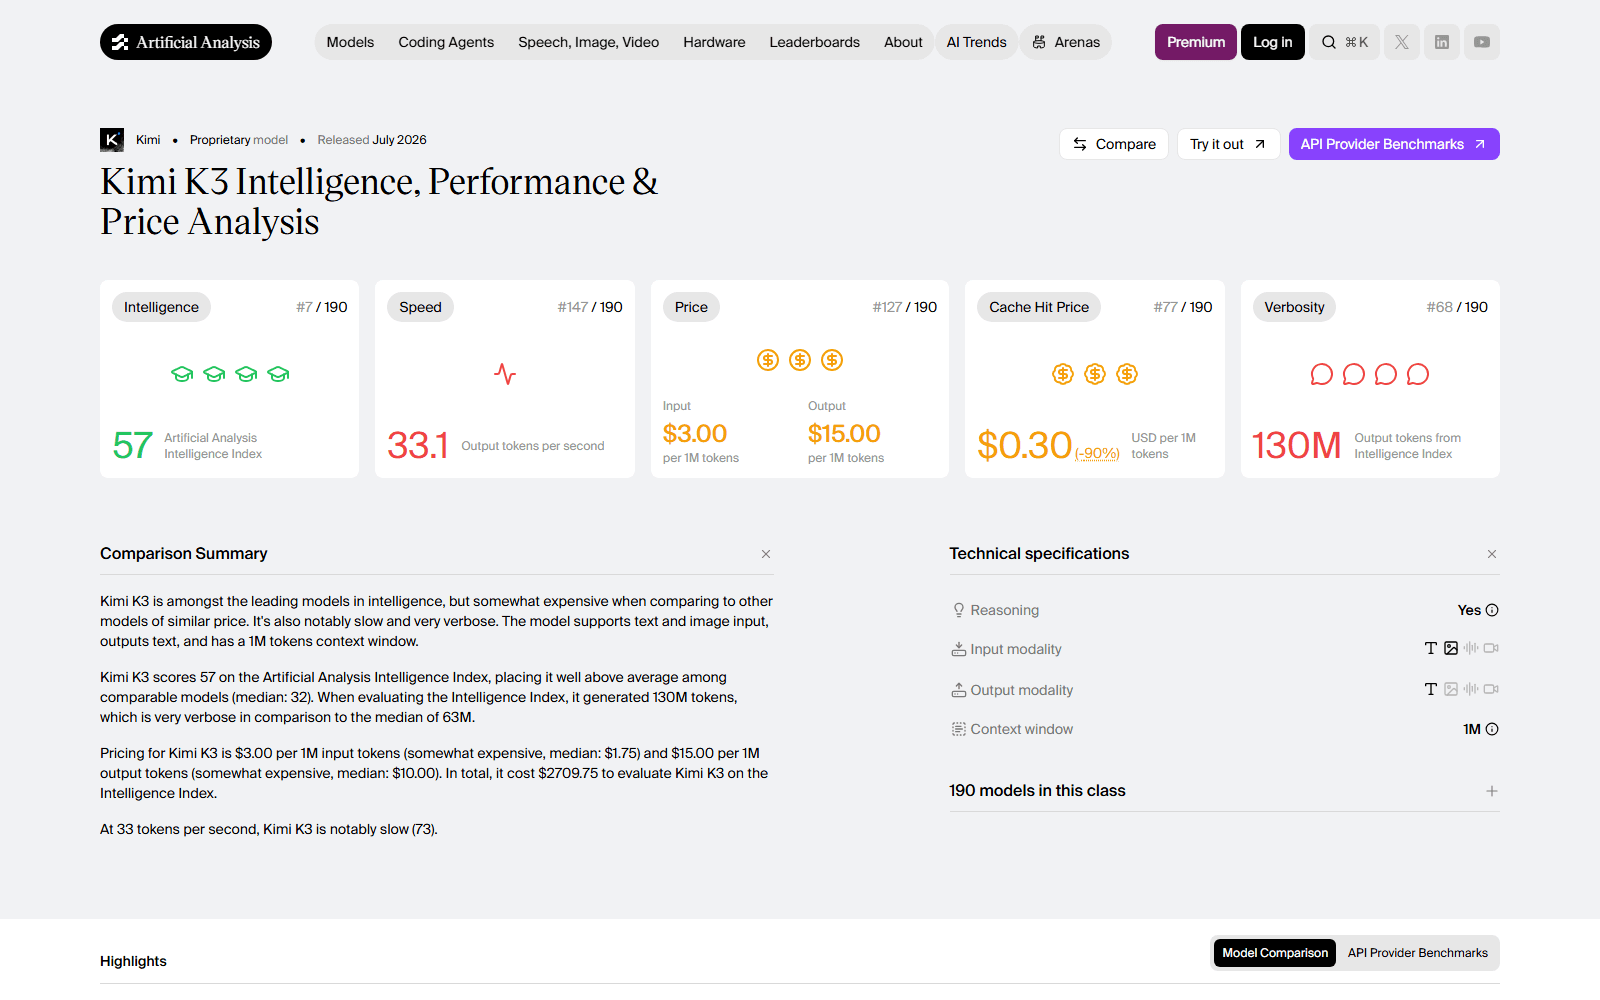The width and height of the screenshot is (1600, 1000).
Task: Switch to the Model Comparison tab
Action: (x=1275, y=953)
